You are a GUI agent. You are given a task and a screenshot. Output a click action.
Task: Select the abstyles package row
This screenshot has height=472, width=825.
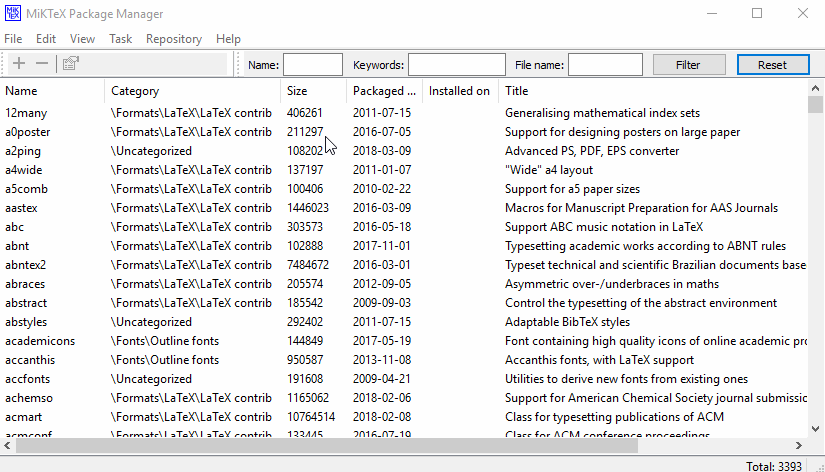click(x=404, y=322)
